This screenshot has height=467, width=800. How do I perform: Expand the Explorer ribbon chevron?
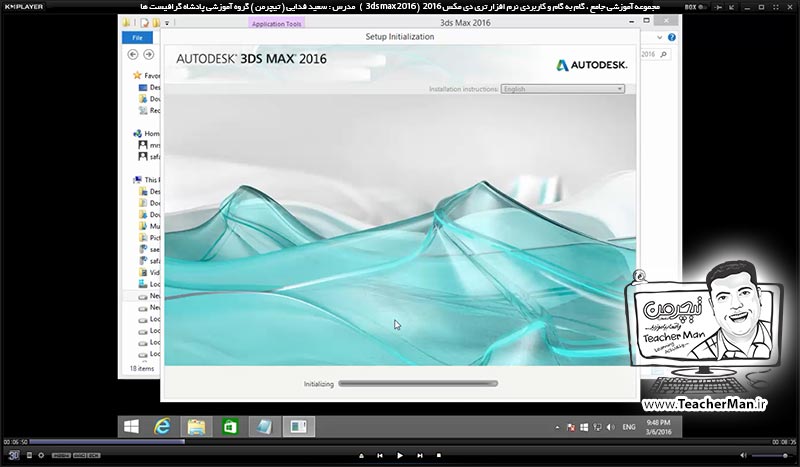click(660, 37)
